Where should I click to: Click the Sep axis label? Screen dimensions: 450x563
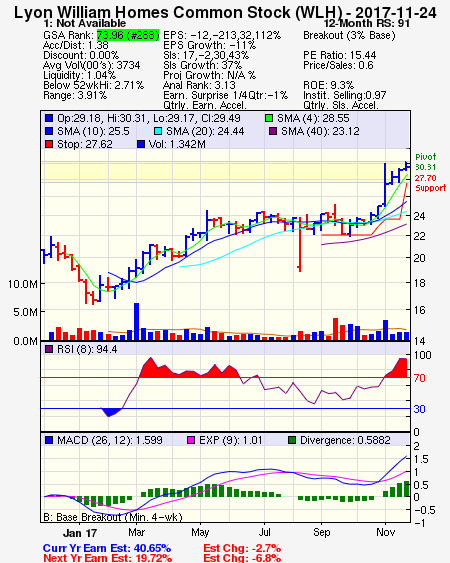(321, 532)
